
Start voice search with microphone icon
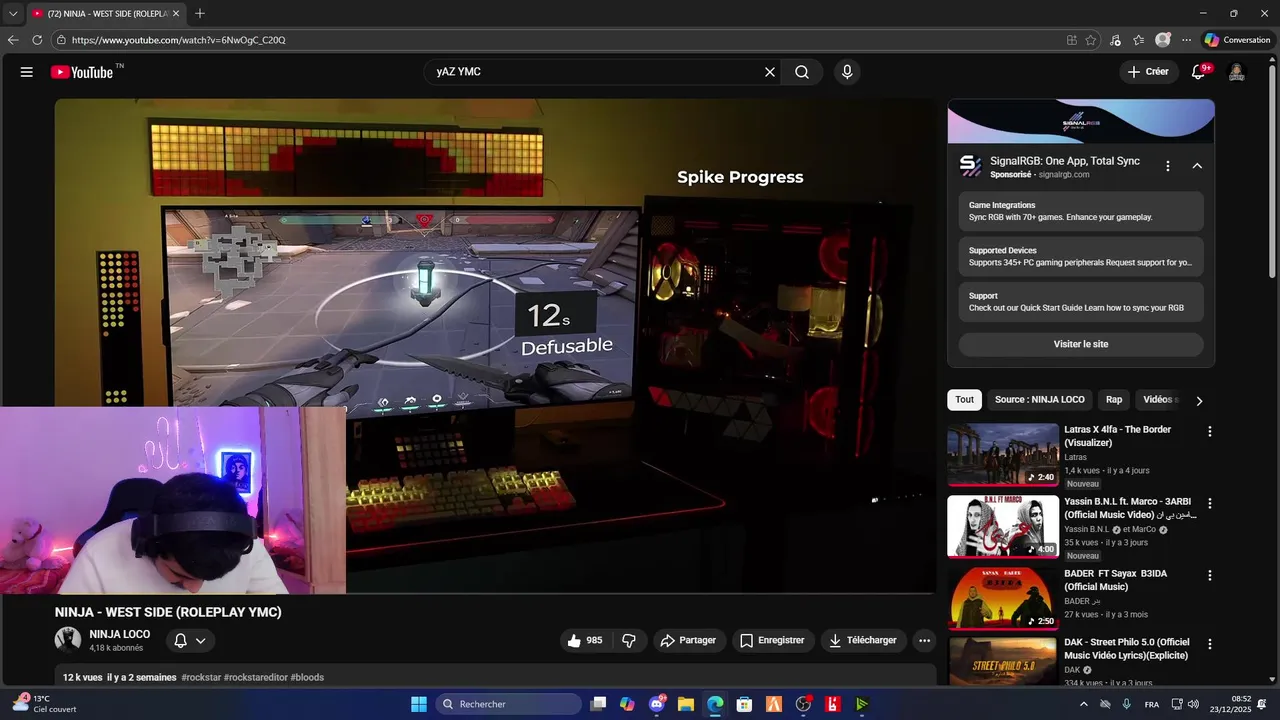(847, 72)
